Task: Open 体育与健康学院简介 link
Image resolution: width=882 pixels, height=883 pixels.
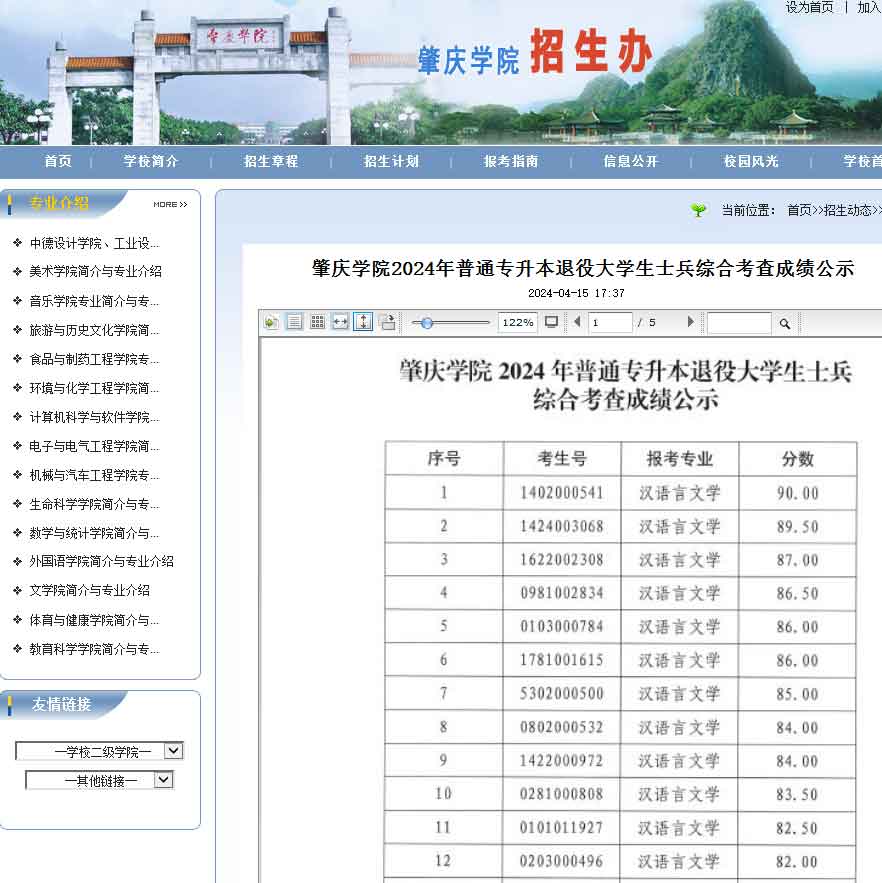Action: click(94, 621)
